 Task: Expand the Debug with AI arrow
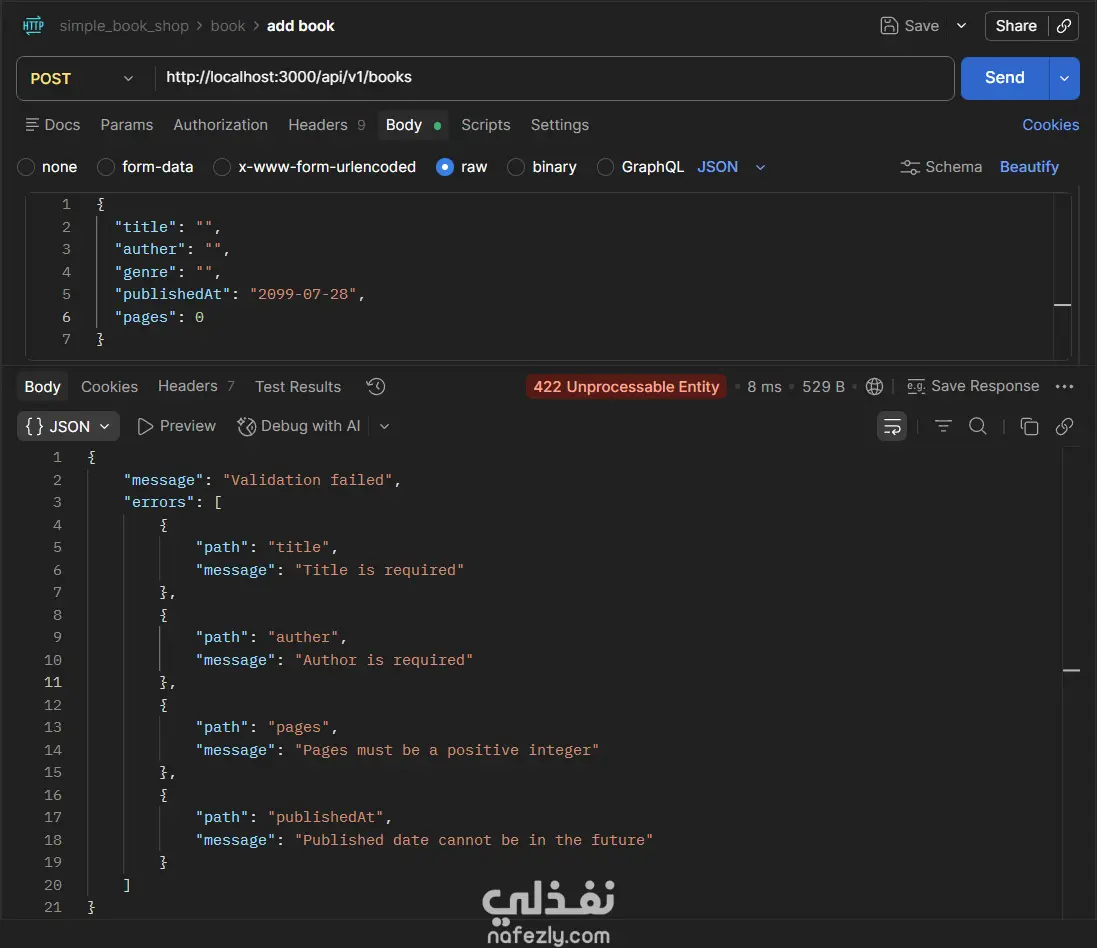click(x=384, y=426)
